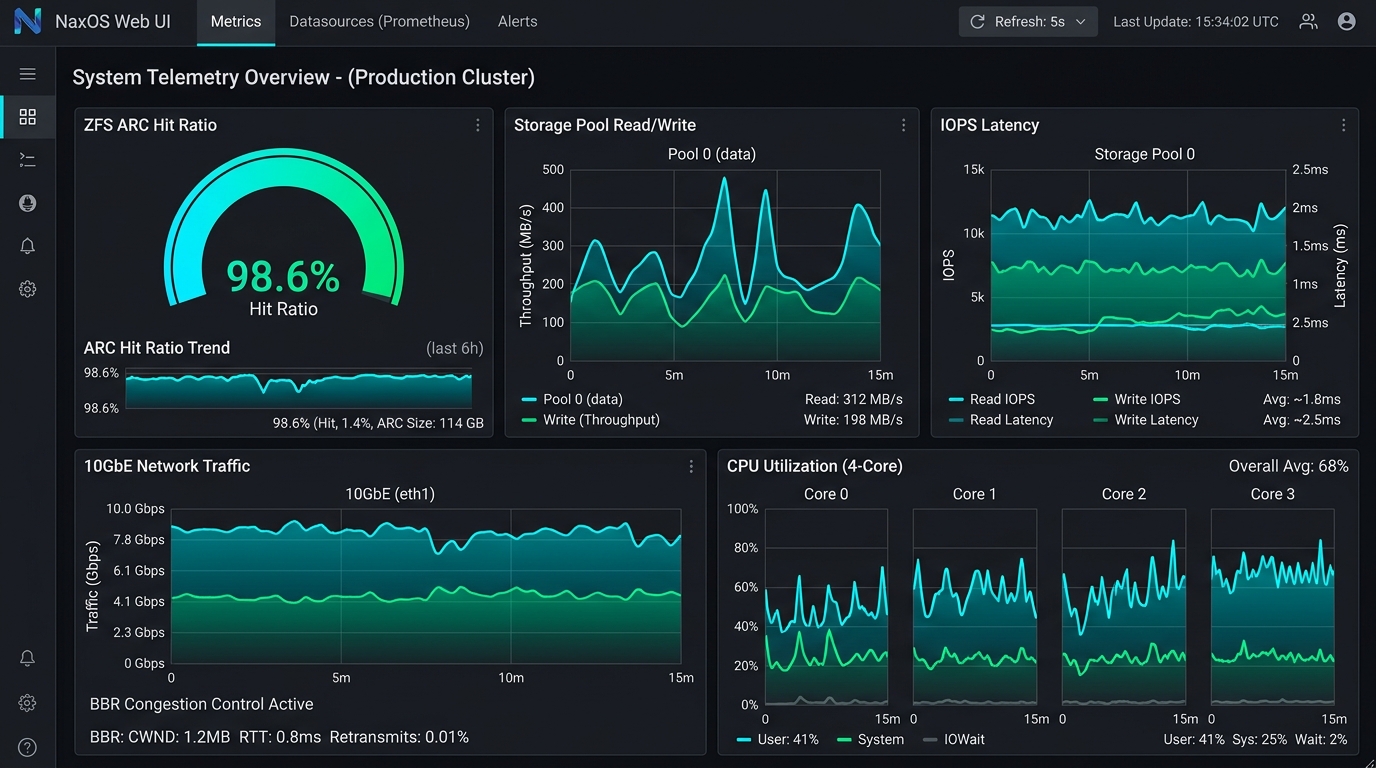Click the lower bell notification icon in sidebar
Viewport: 1376px width, 768px height.
[28, 658]
